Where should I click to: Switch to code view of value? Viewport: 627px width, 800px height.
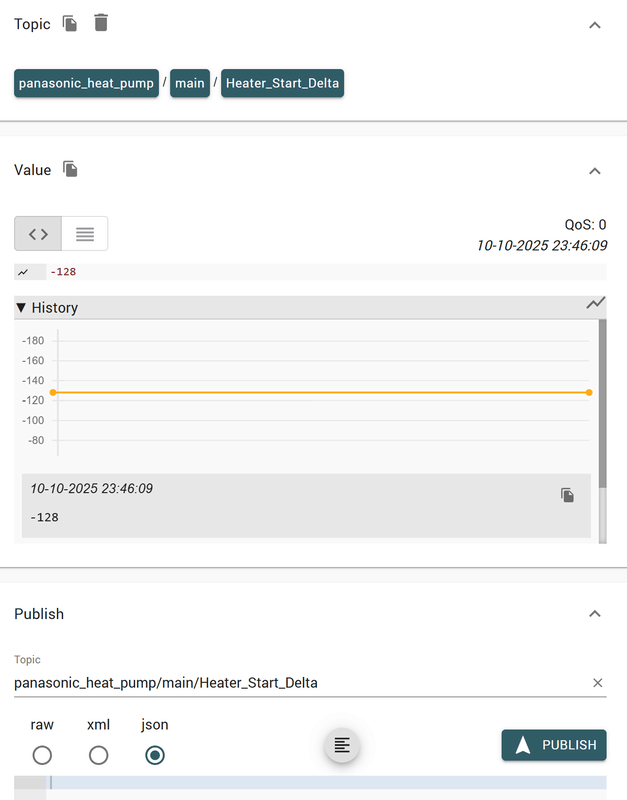coord(38,234)
